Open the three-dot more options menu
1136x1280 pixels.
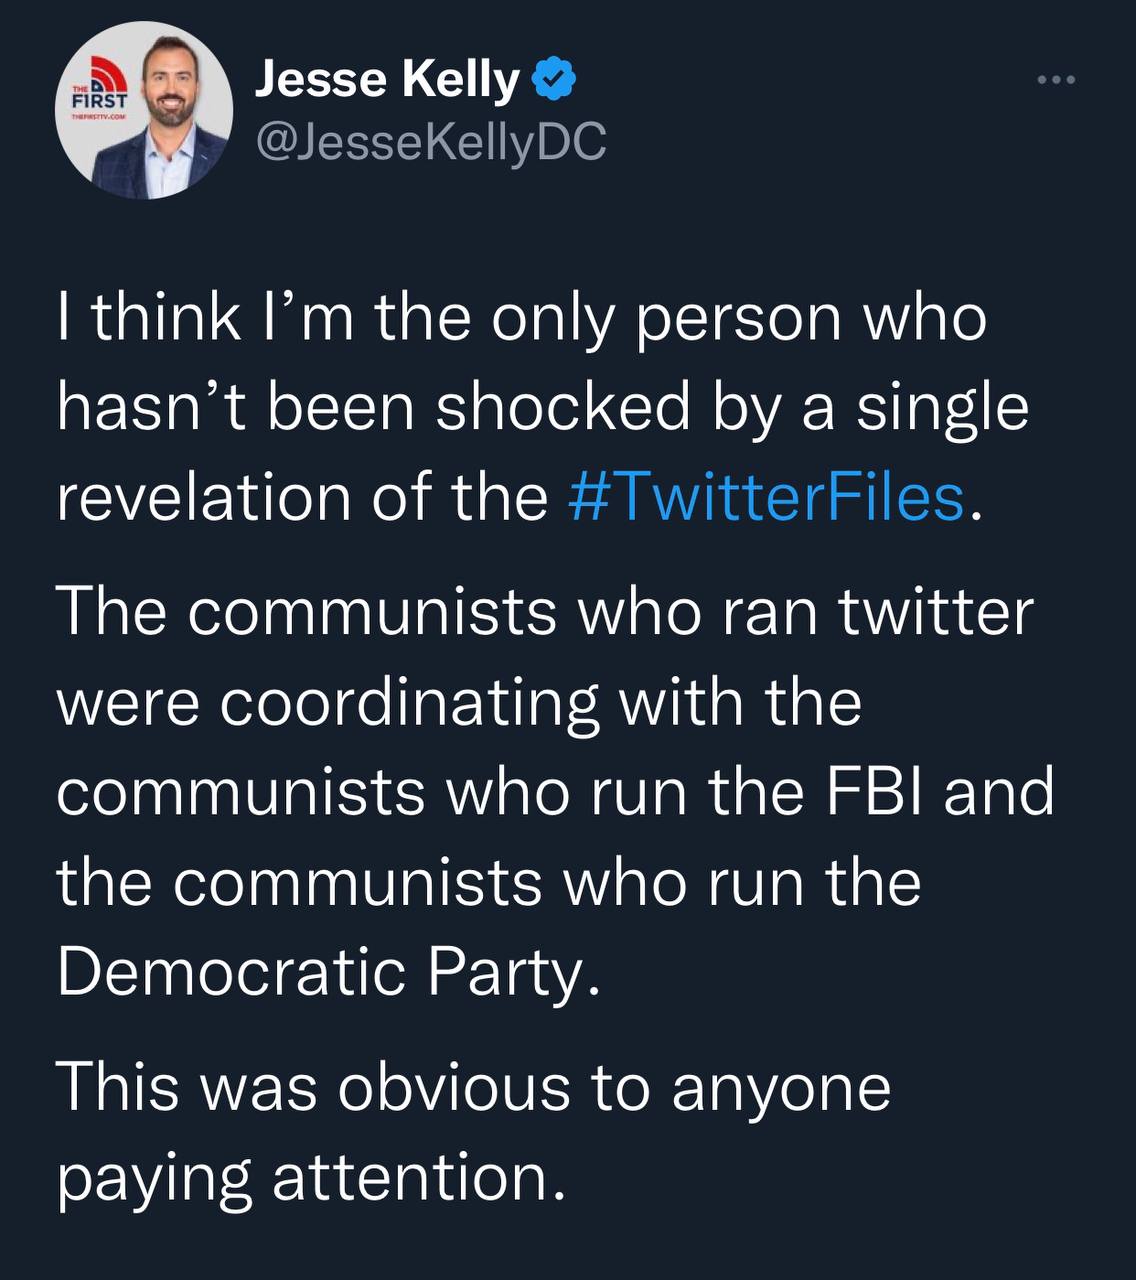click(1056, 80)
